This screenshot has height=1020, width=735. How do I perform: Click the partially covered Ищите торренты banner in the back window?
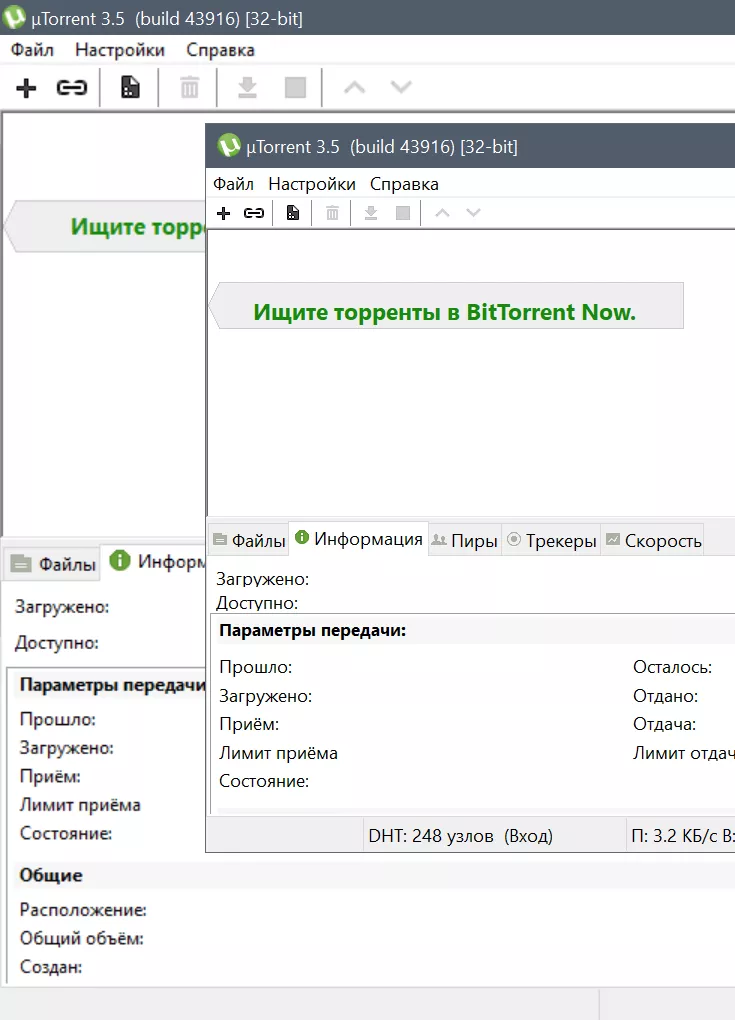click(x=107, y=226)
